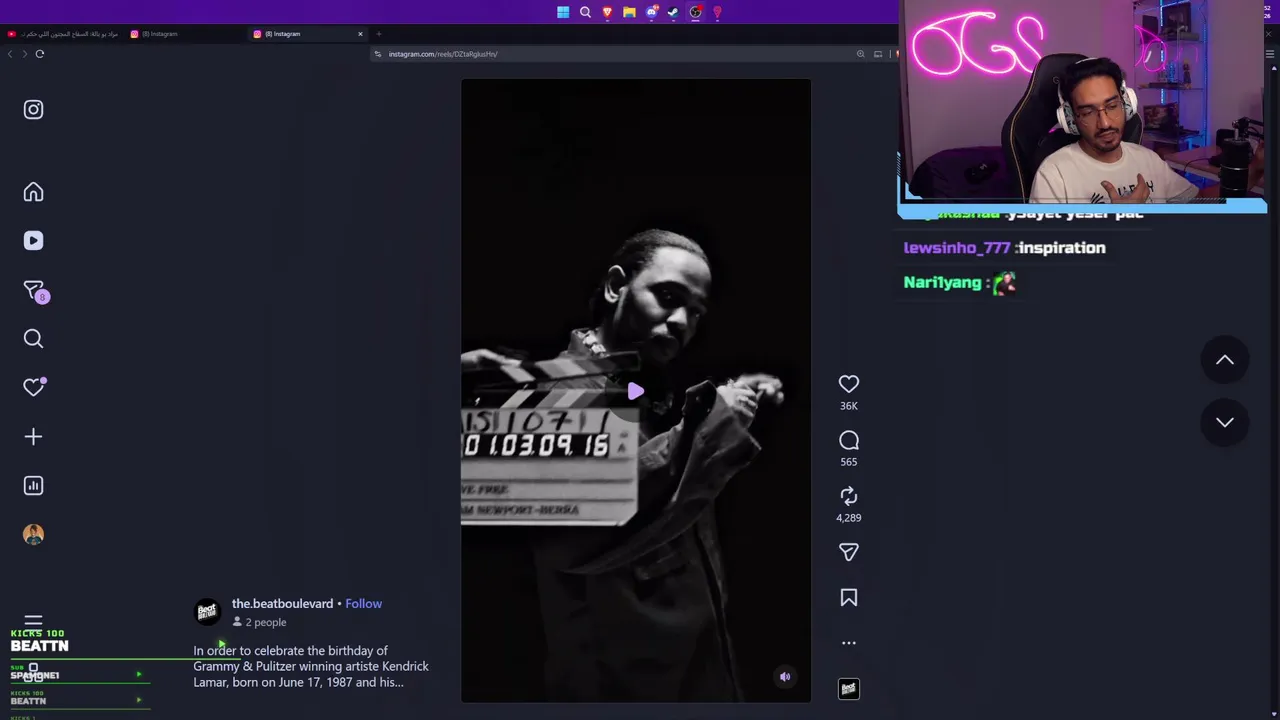
Task: Open Windows taskbar search
Action: 585,12
